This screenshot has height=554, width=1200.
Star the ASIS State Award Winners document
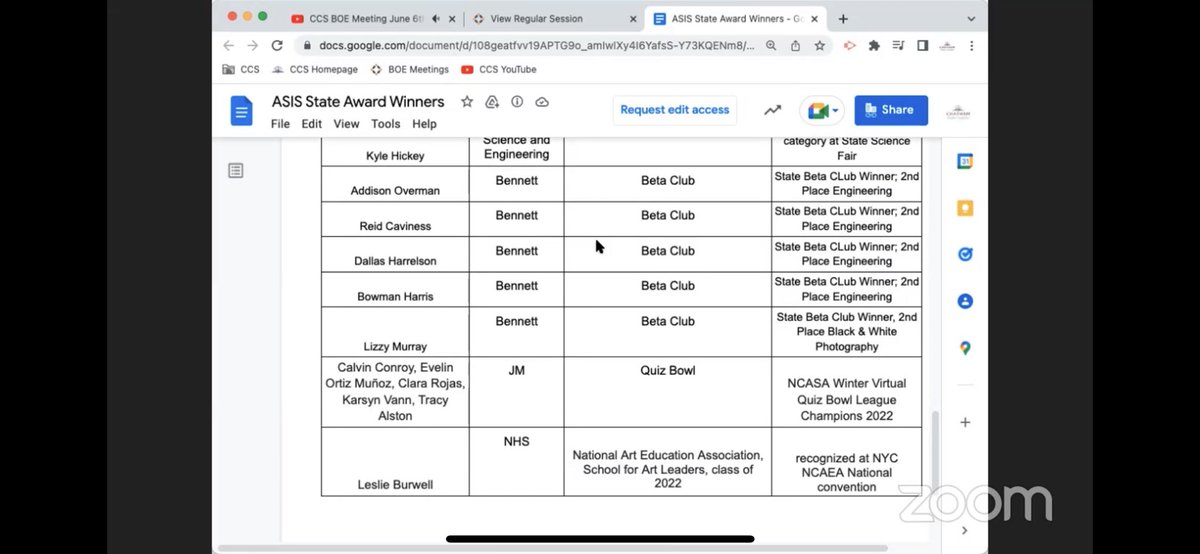coord(466,102)
